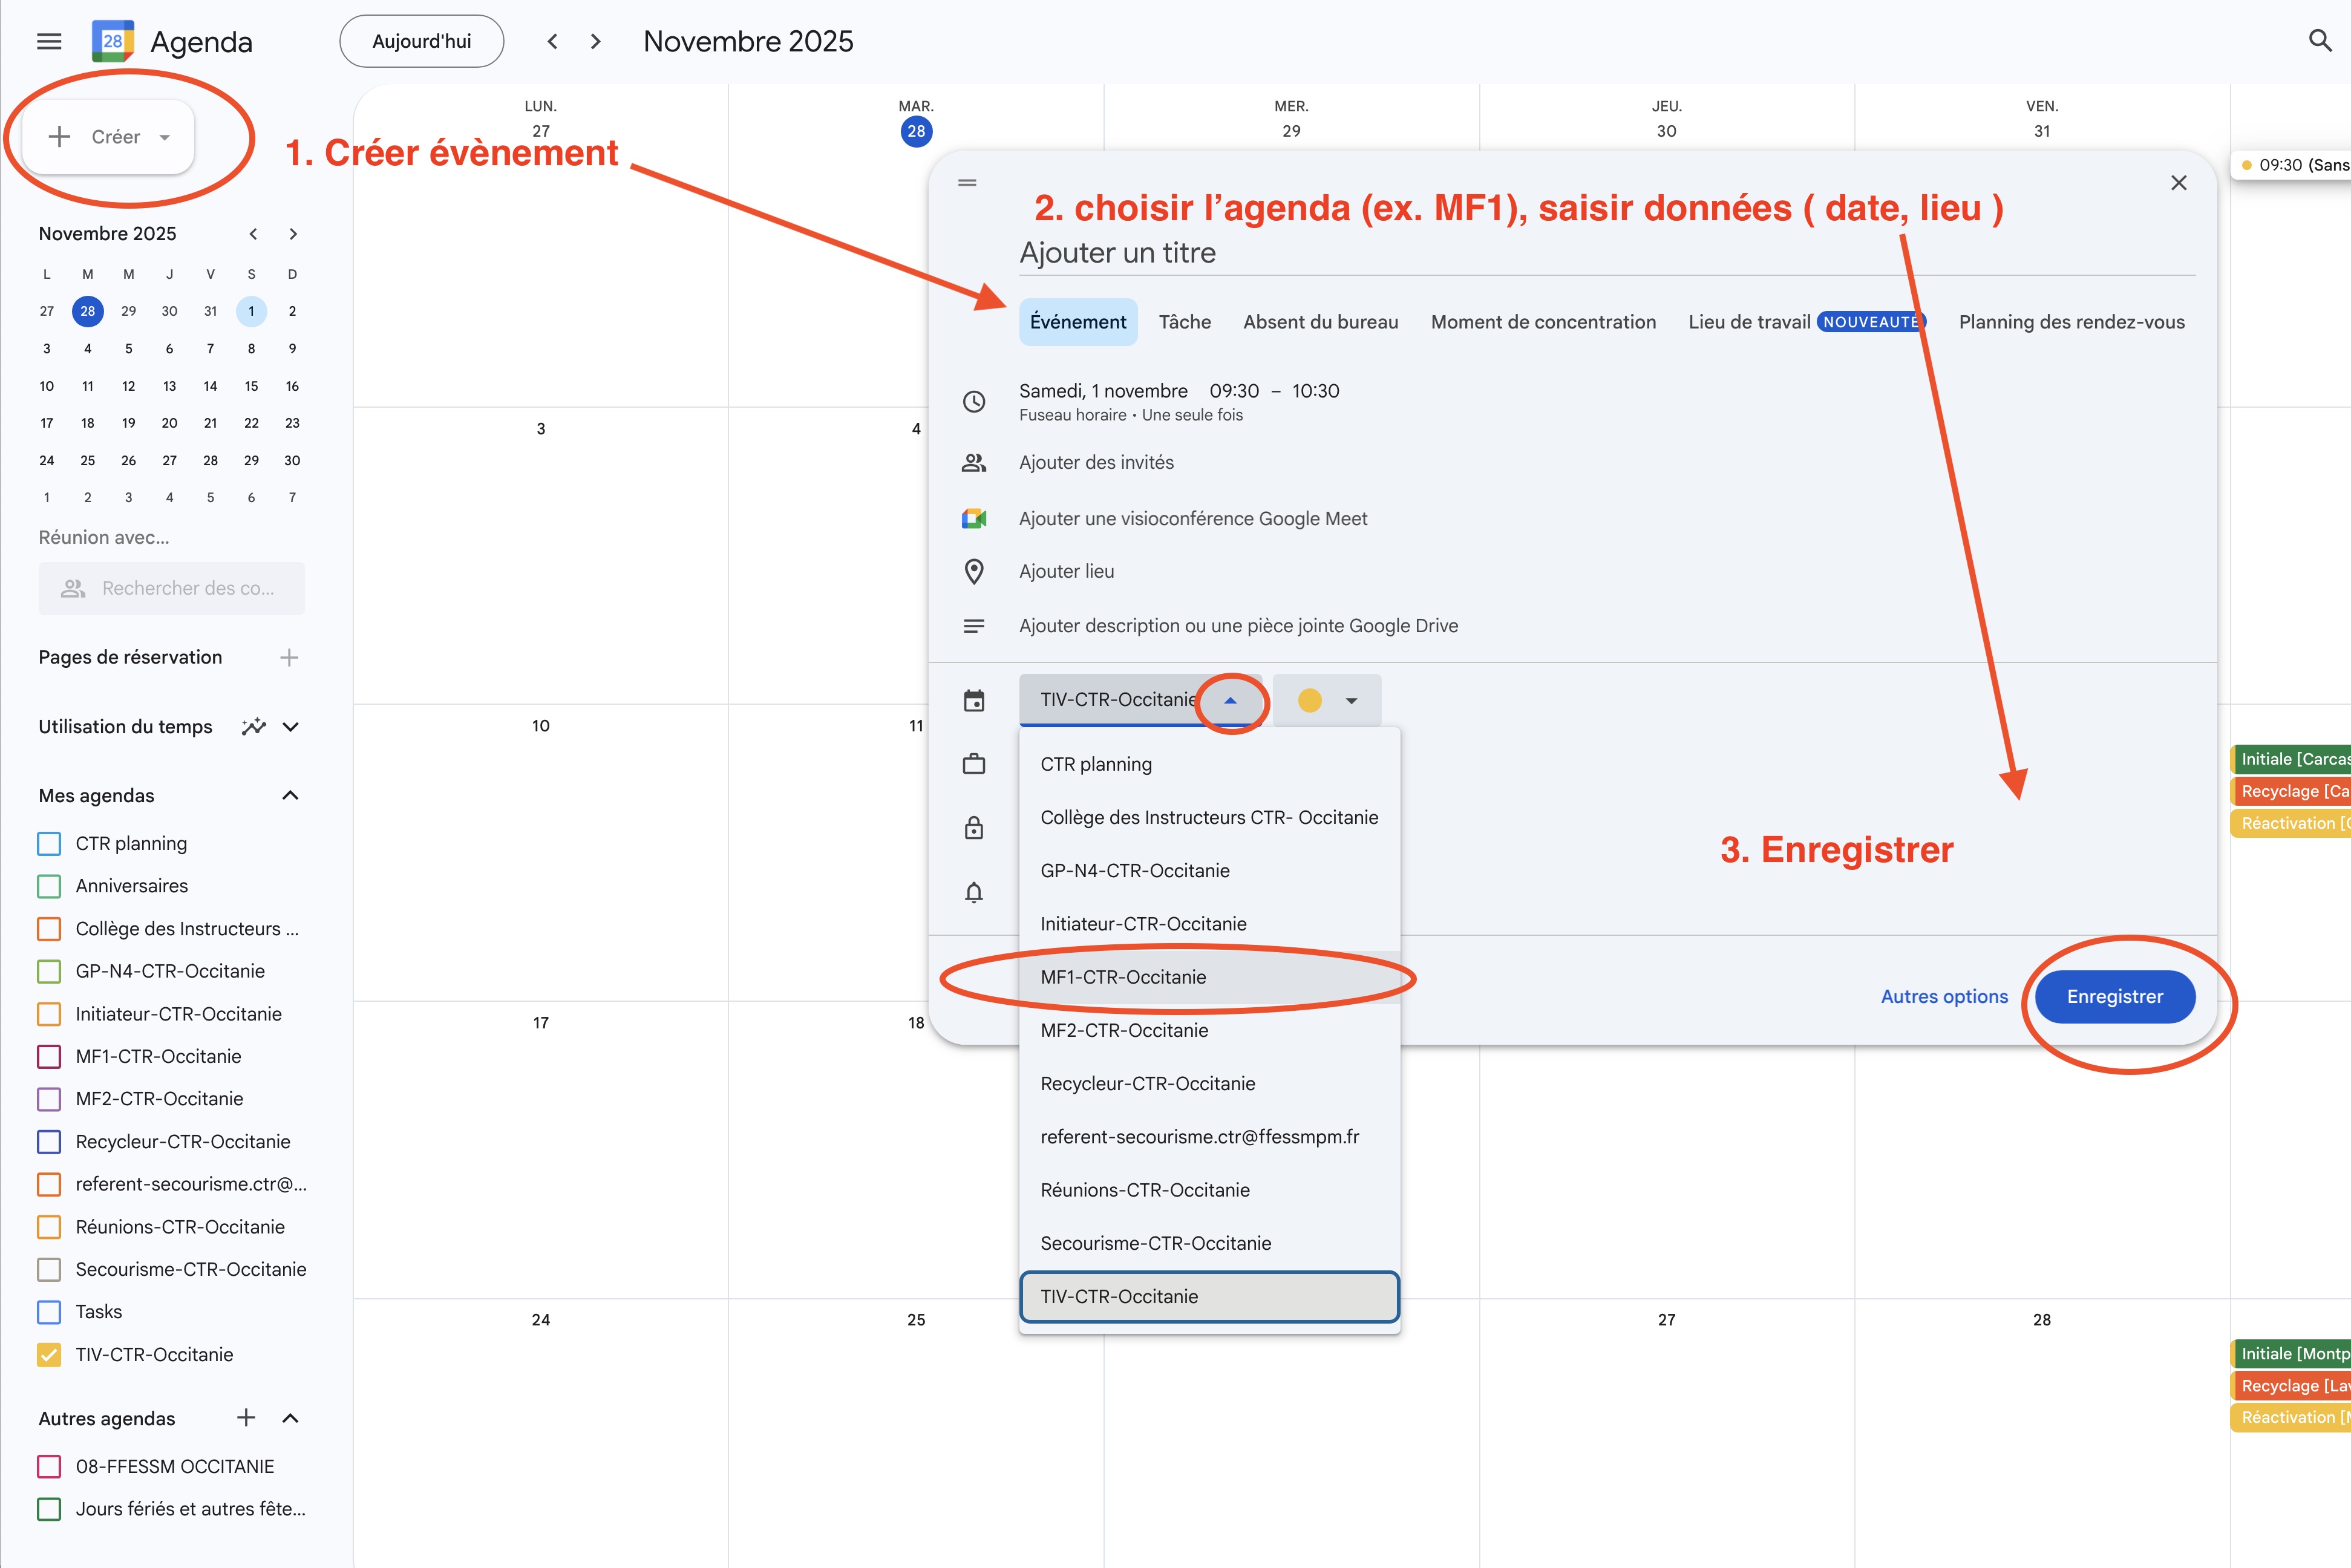
Task: Click the visibility lock icon in dialog
Action: click(973, 828)
